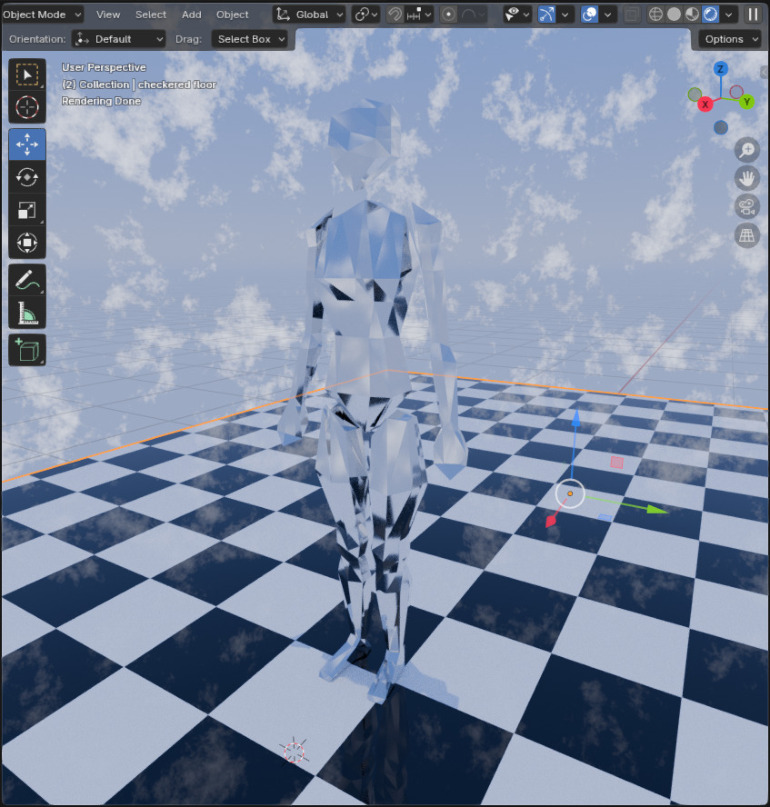This screenshot has width=770, height=807.
Task: Open the Object menu
Action: coord(232,14)
